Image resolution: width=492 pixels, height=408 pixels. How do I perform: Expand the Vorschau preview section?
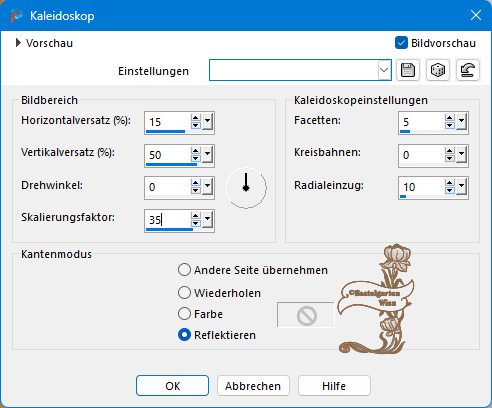pos(18,43)
